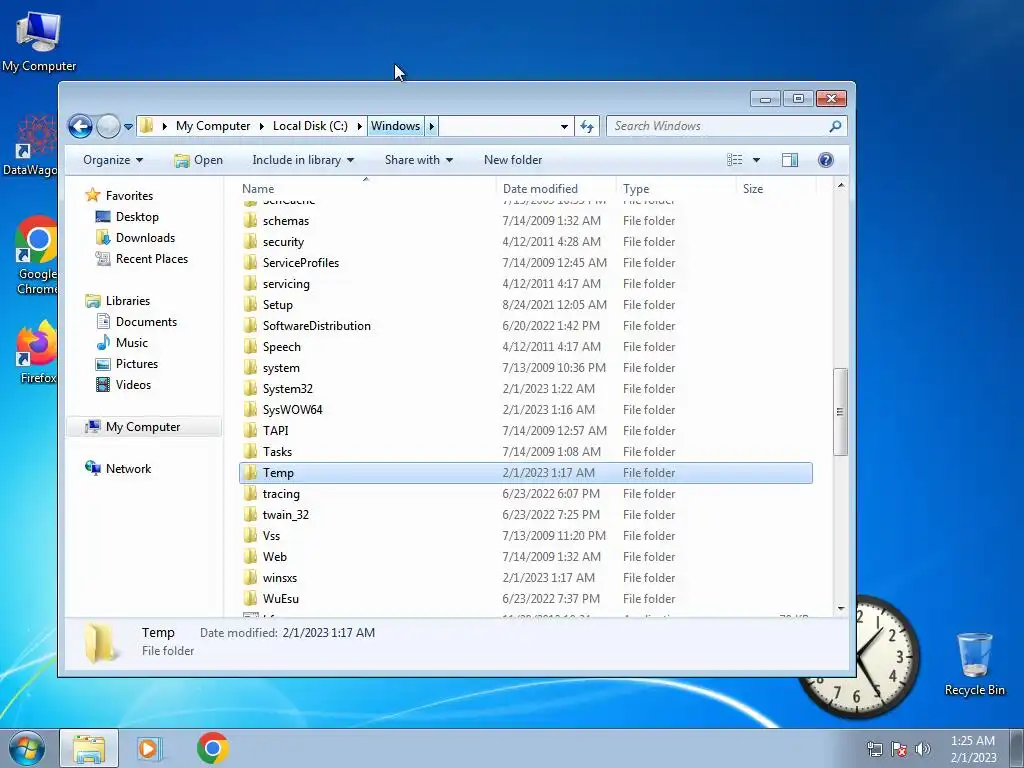This screenshot has height=768, width=1024.
Task: Select the Speech folder icon
Action: tap(250, 347)
